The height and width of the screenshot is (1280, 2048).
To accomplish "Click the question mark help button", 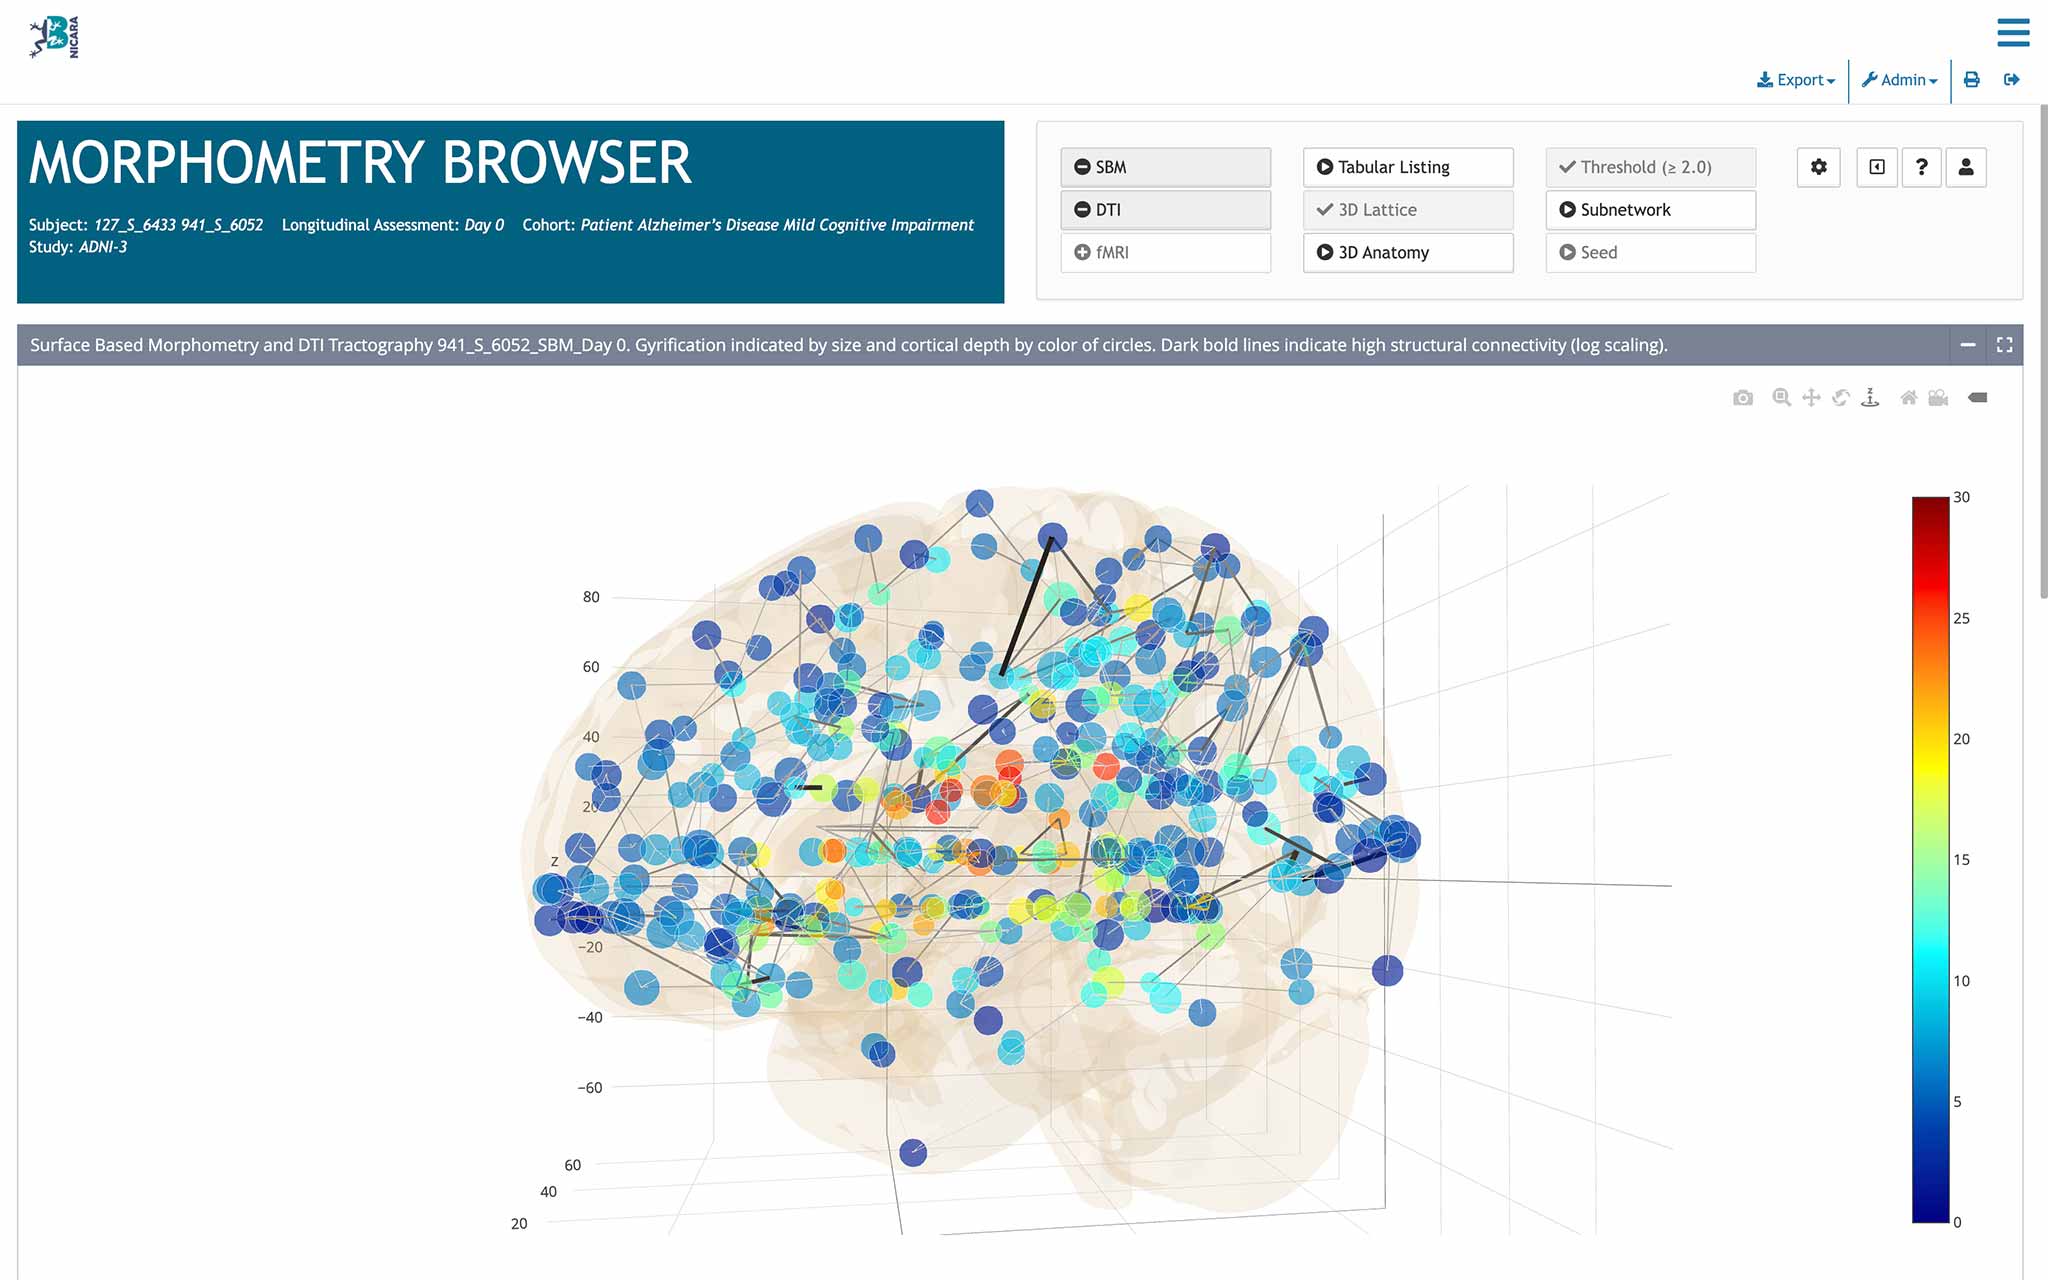I will point(1921,167).
